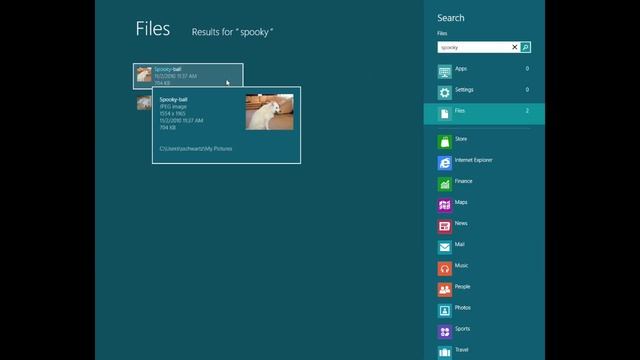
Task: Click the My Pictures file path text
Action: pos(196,149)
